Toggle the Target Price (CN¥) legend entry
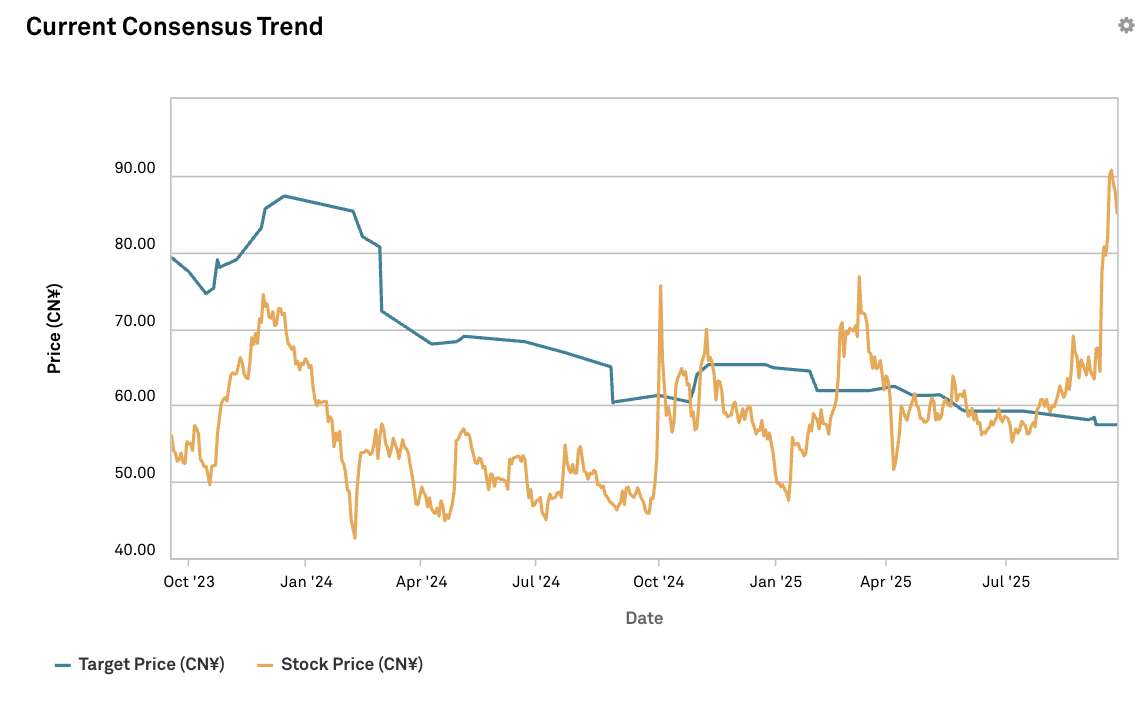1140x704 pixels. (140, 664)
